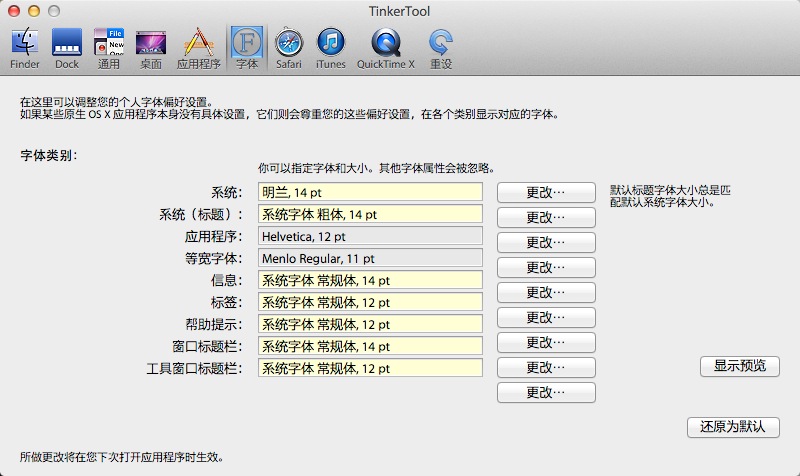Image resolution: width=800 pixels, height=476 pixels.
Task: Open the Safari settings pane
Action: click(x=289, y=48)
